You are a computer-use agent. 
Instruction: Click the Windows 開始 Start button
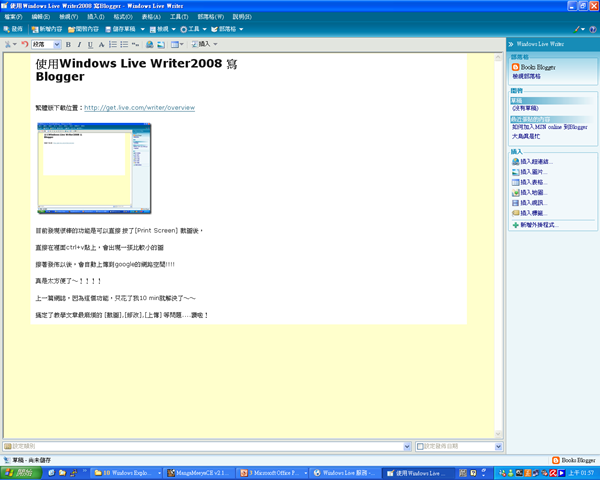[21, 473]
